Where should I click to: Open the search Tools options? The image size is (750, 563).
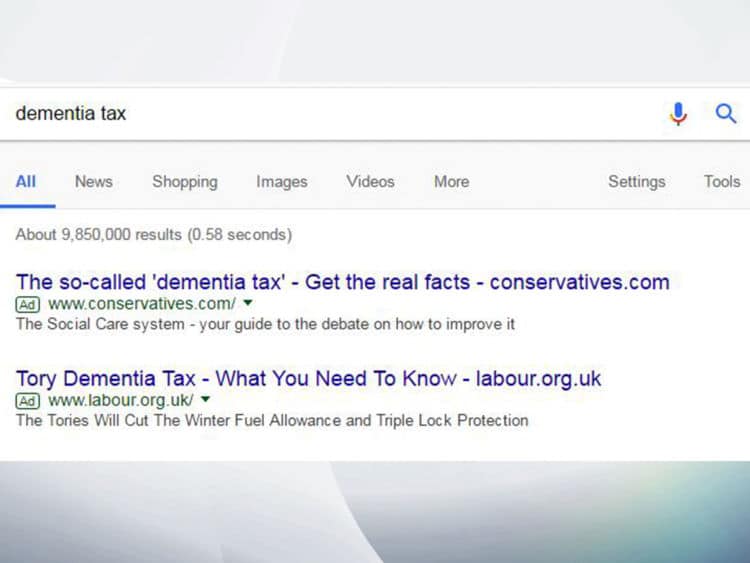click(721, 182)
